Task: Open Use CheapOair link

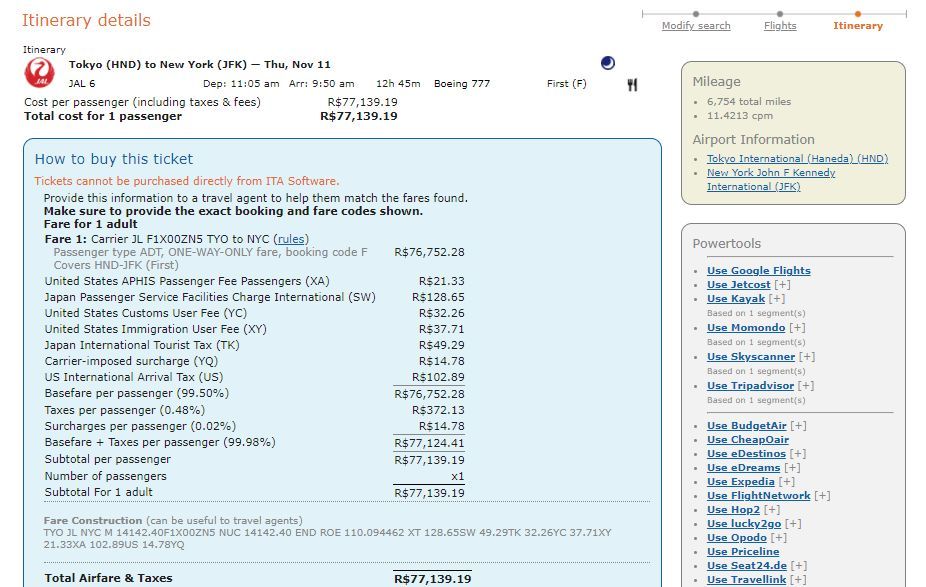Action: (748, 440)
